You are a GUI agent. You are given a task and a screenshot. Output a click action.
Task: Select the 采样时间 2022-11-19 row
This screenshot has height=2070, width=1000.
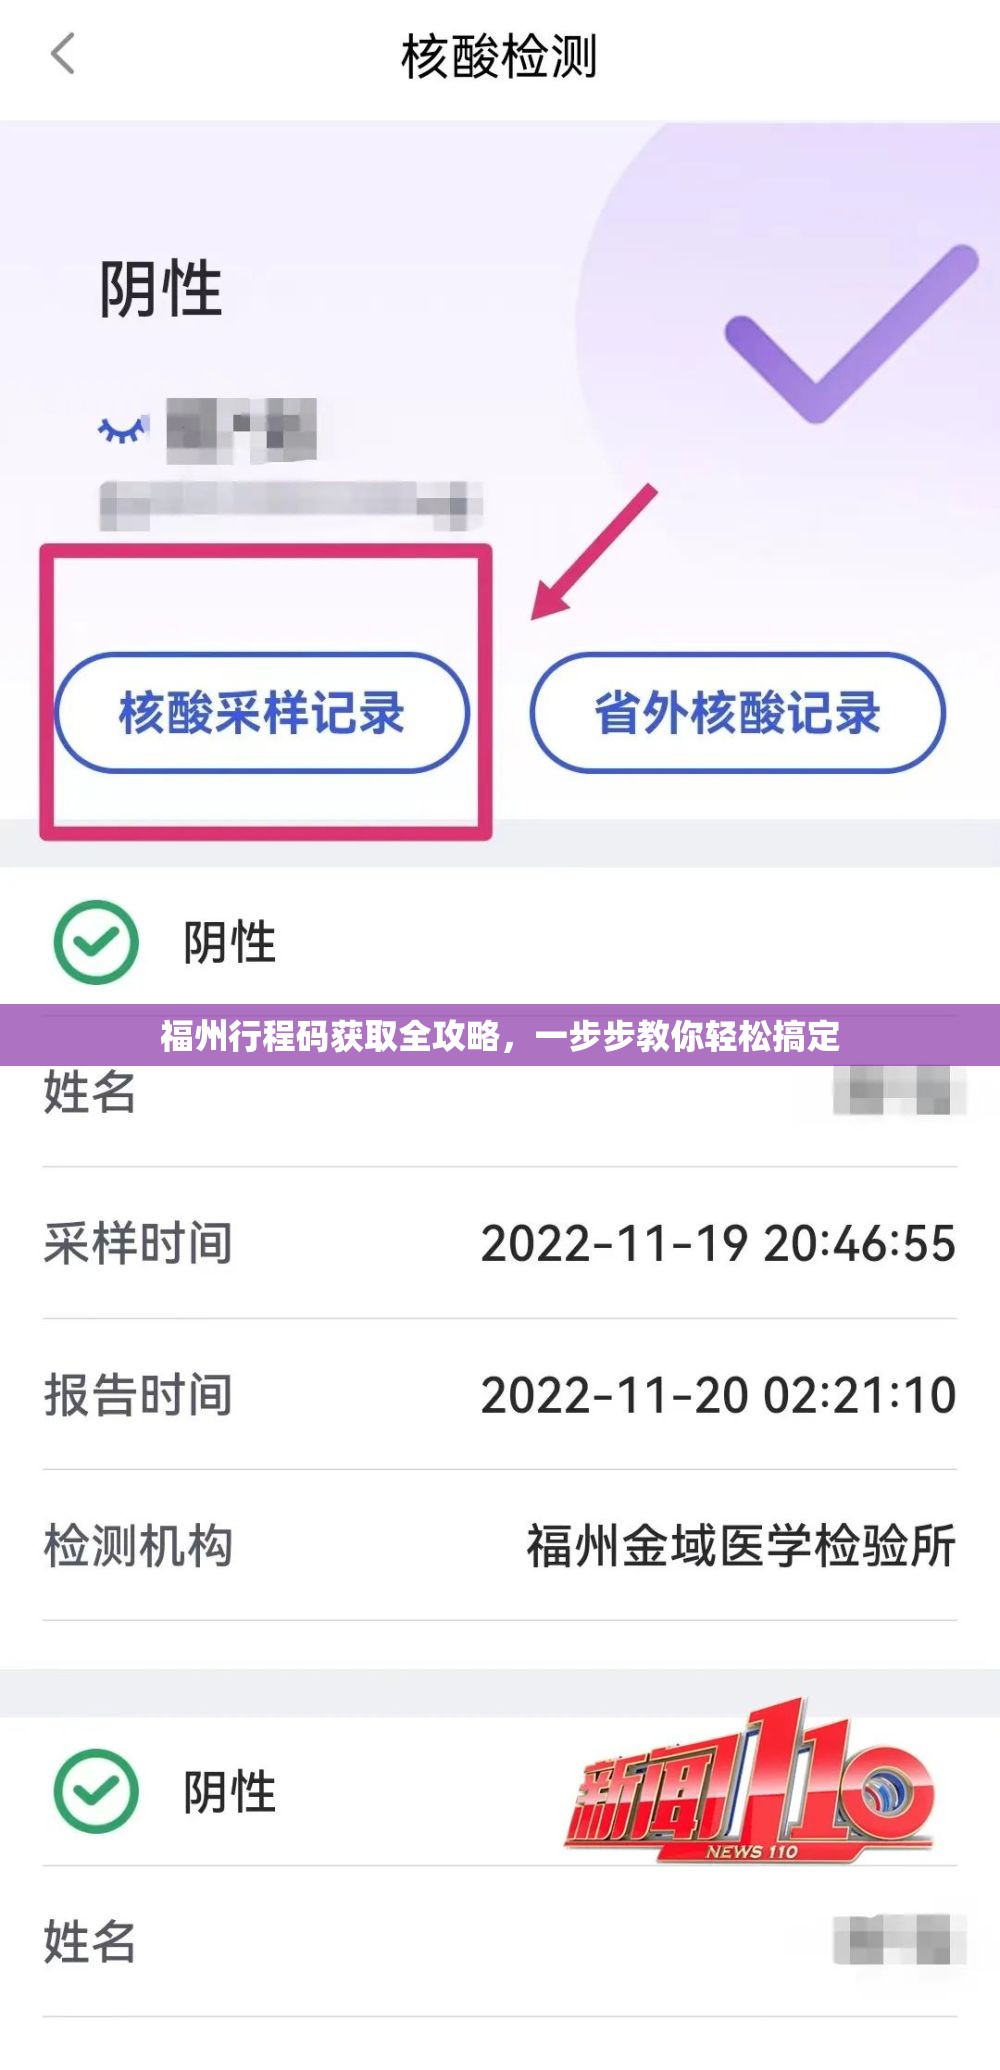[499, 1243]
